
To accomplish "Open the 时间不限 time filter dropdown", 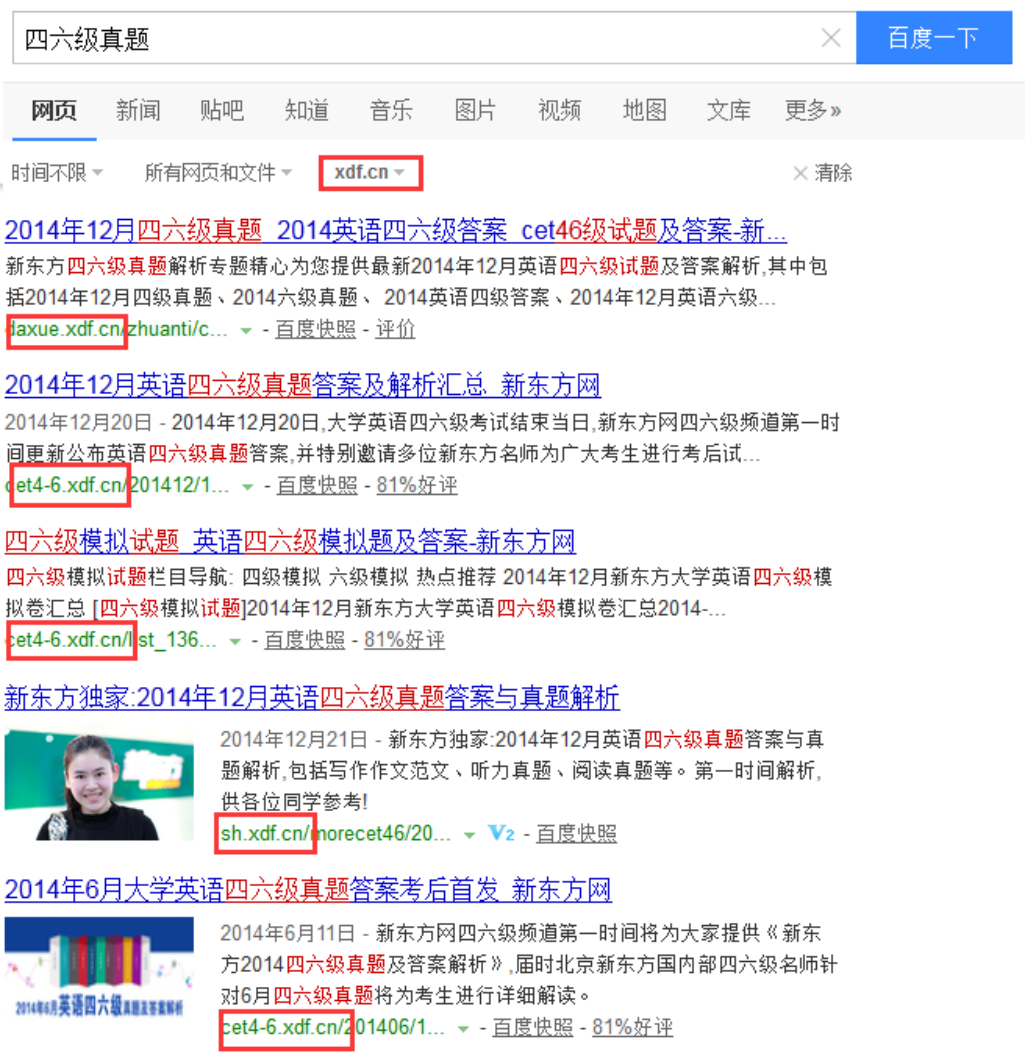I will pos(57,173).
